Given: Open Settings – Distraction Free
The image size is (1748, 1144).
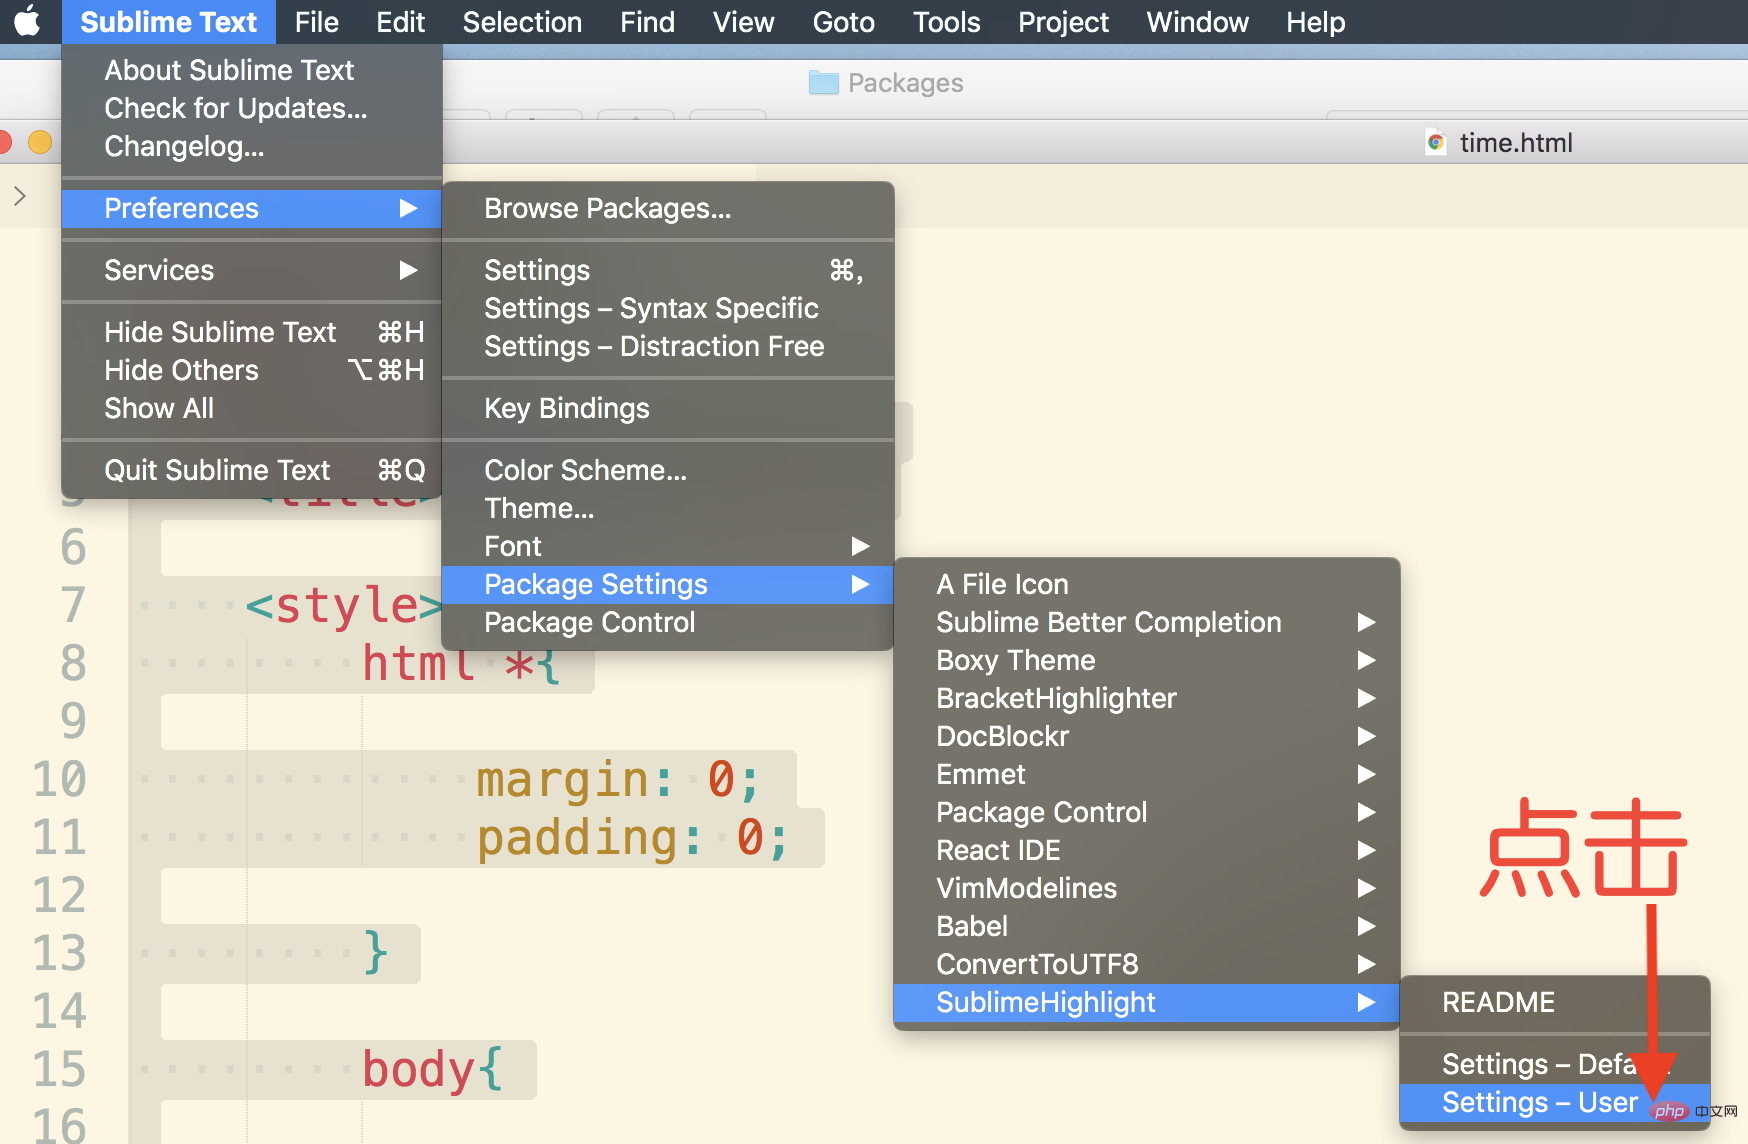Looking at the screenshot, I should pyautogui.click(x=668, y=346).
